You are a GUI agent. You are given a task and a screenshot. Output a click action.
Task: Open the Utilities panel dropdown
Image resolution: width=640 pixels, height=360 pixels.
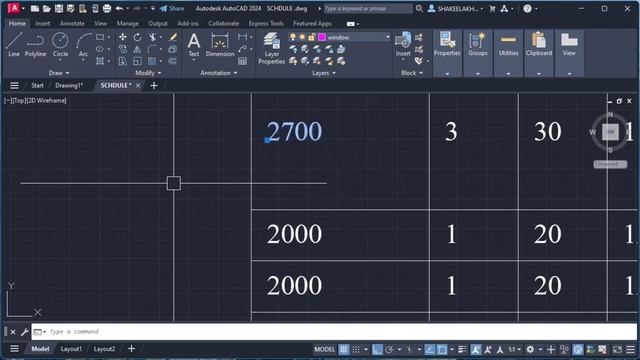pos(508,74)
